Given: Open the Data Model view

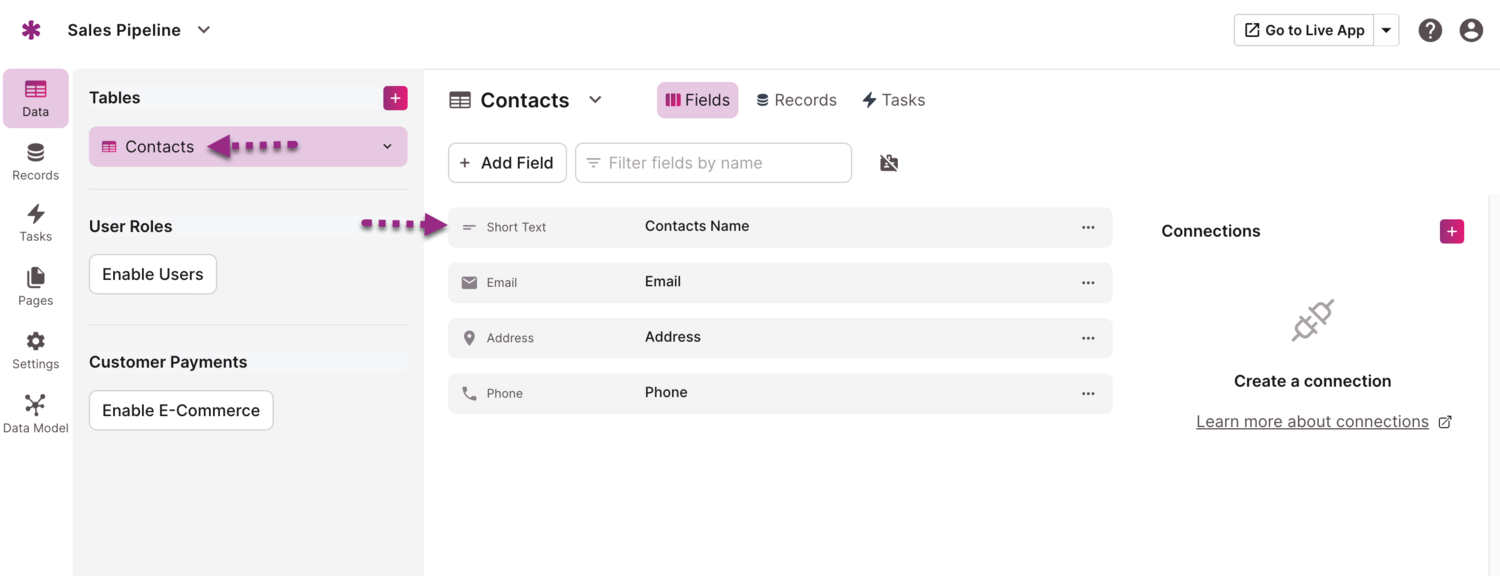Looking at the screenshot, I should click(35, 414).
